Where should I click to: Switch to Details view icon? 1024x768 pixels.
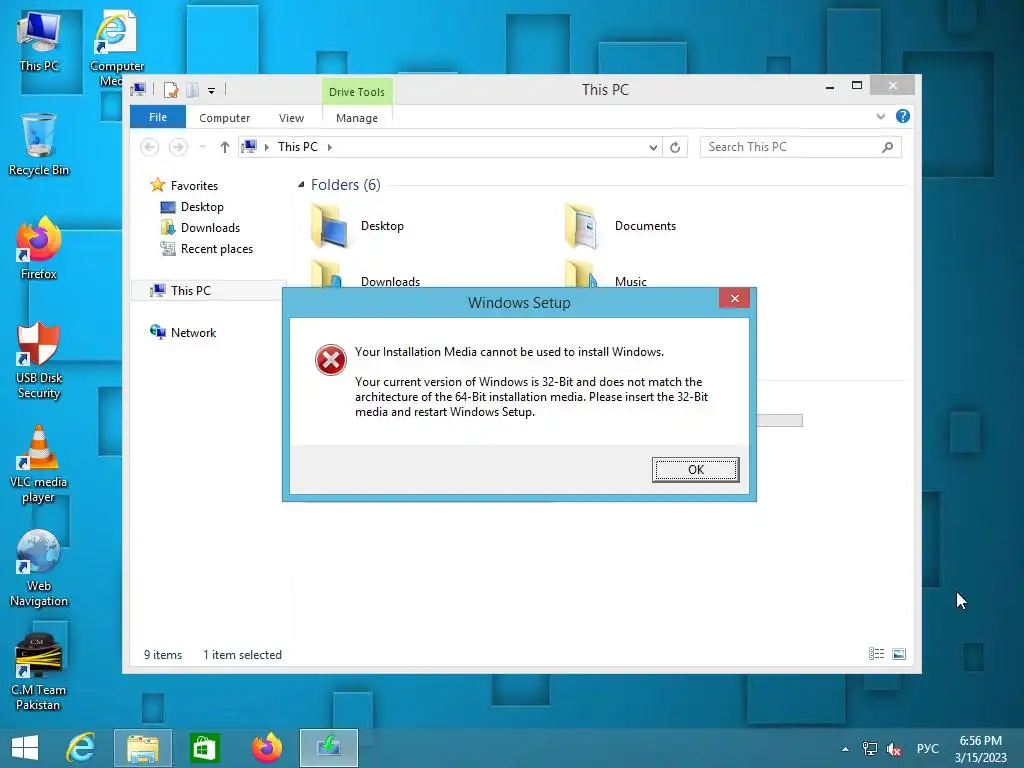click(x=876, y=654)
